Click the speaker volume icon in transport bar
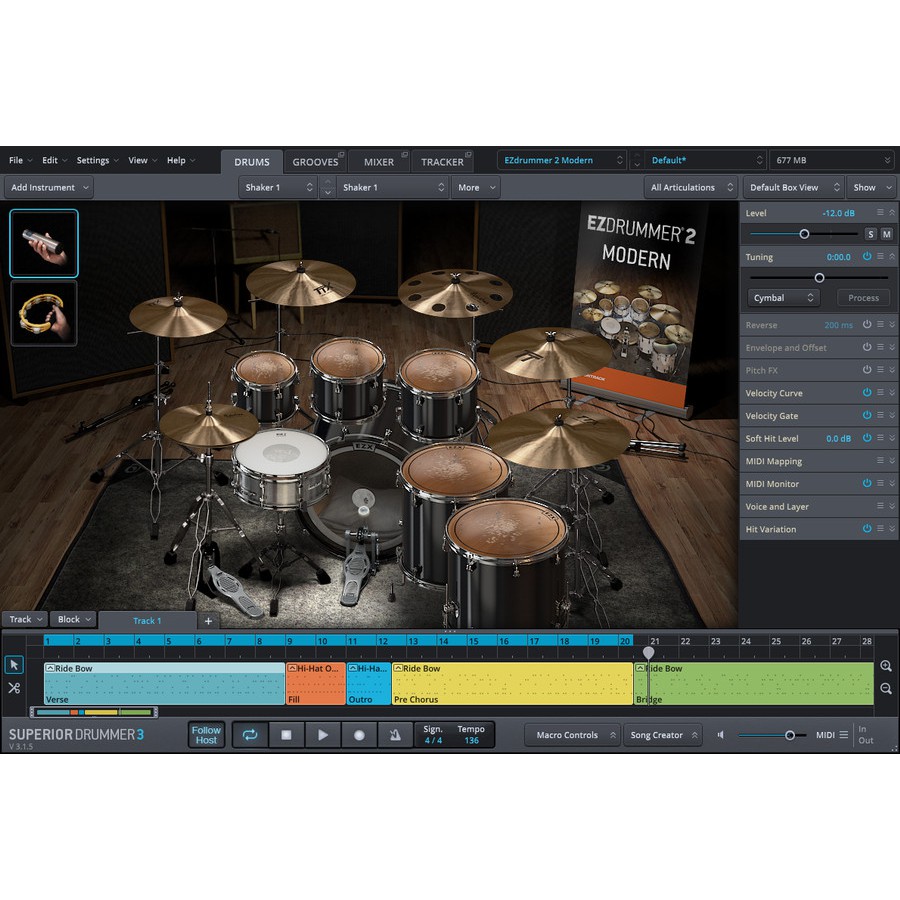900x900 pixels. [x=720, y=735]
